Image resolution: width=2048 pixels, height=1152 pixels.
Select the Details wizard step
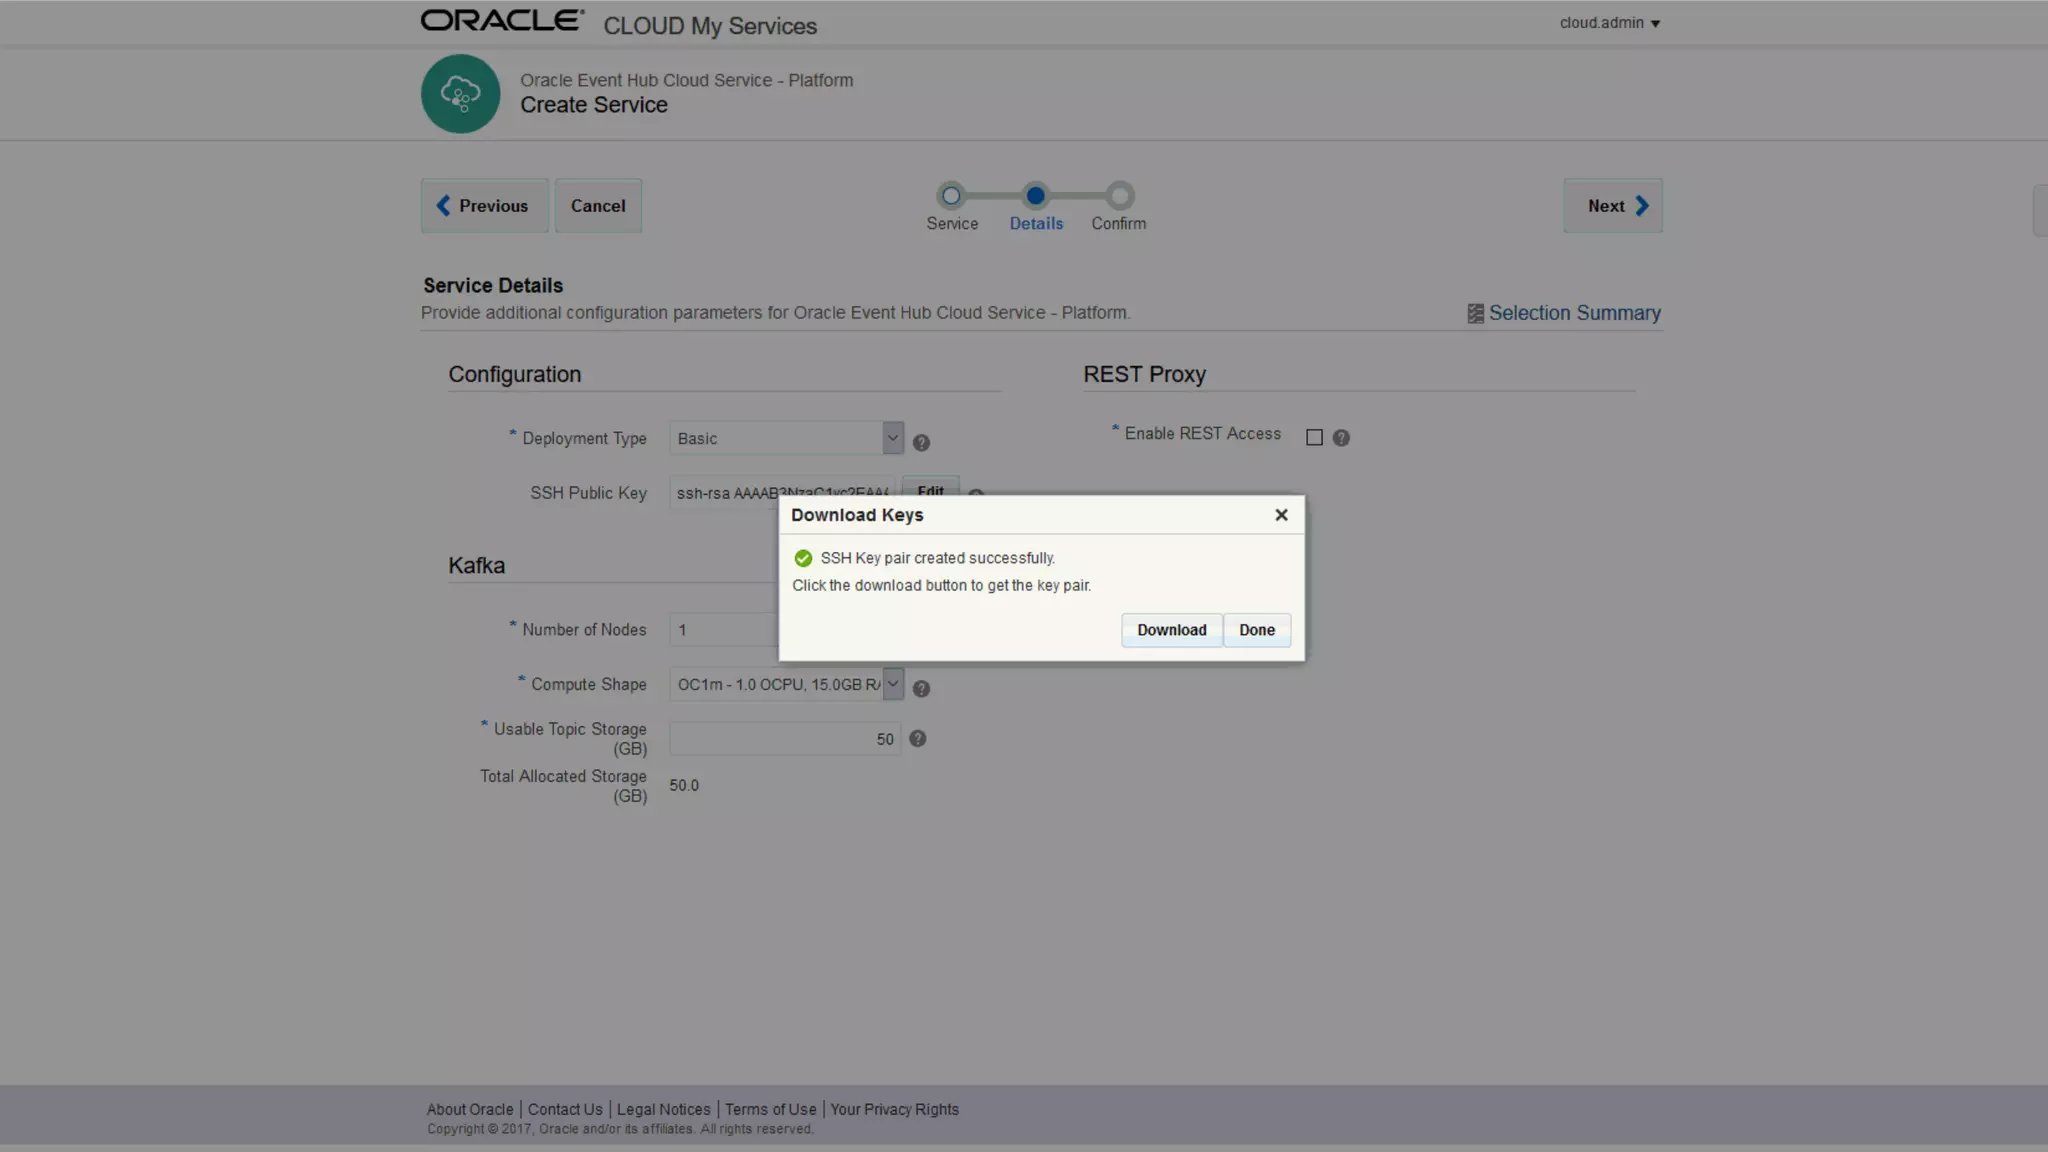point(1036,196)
